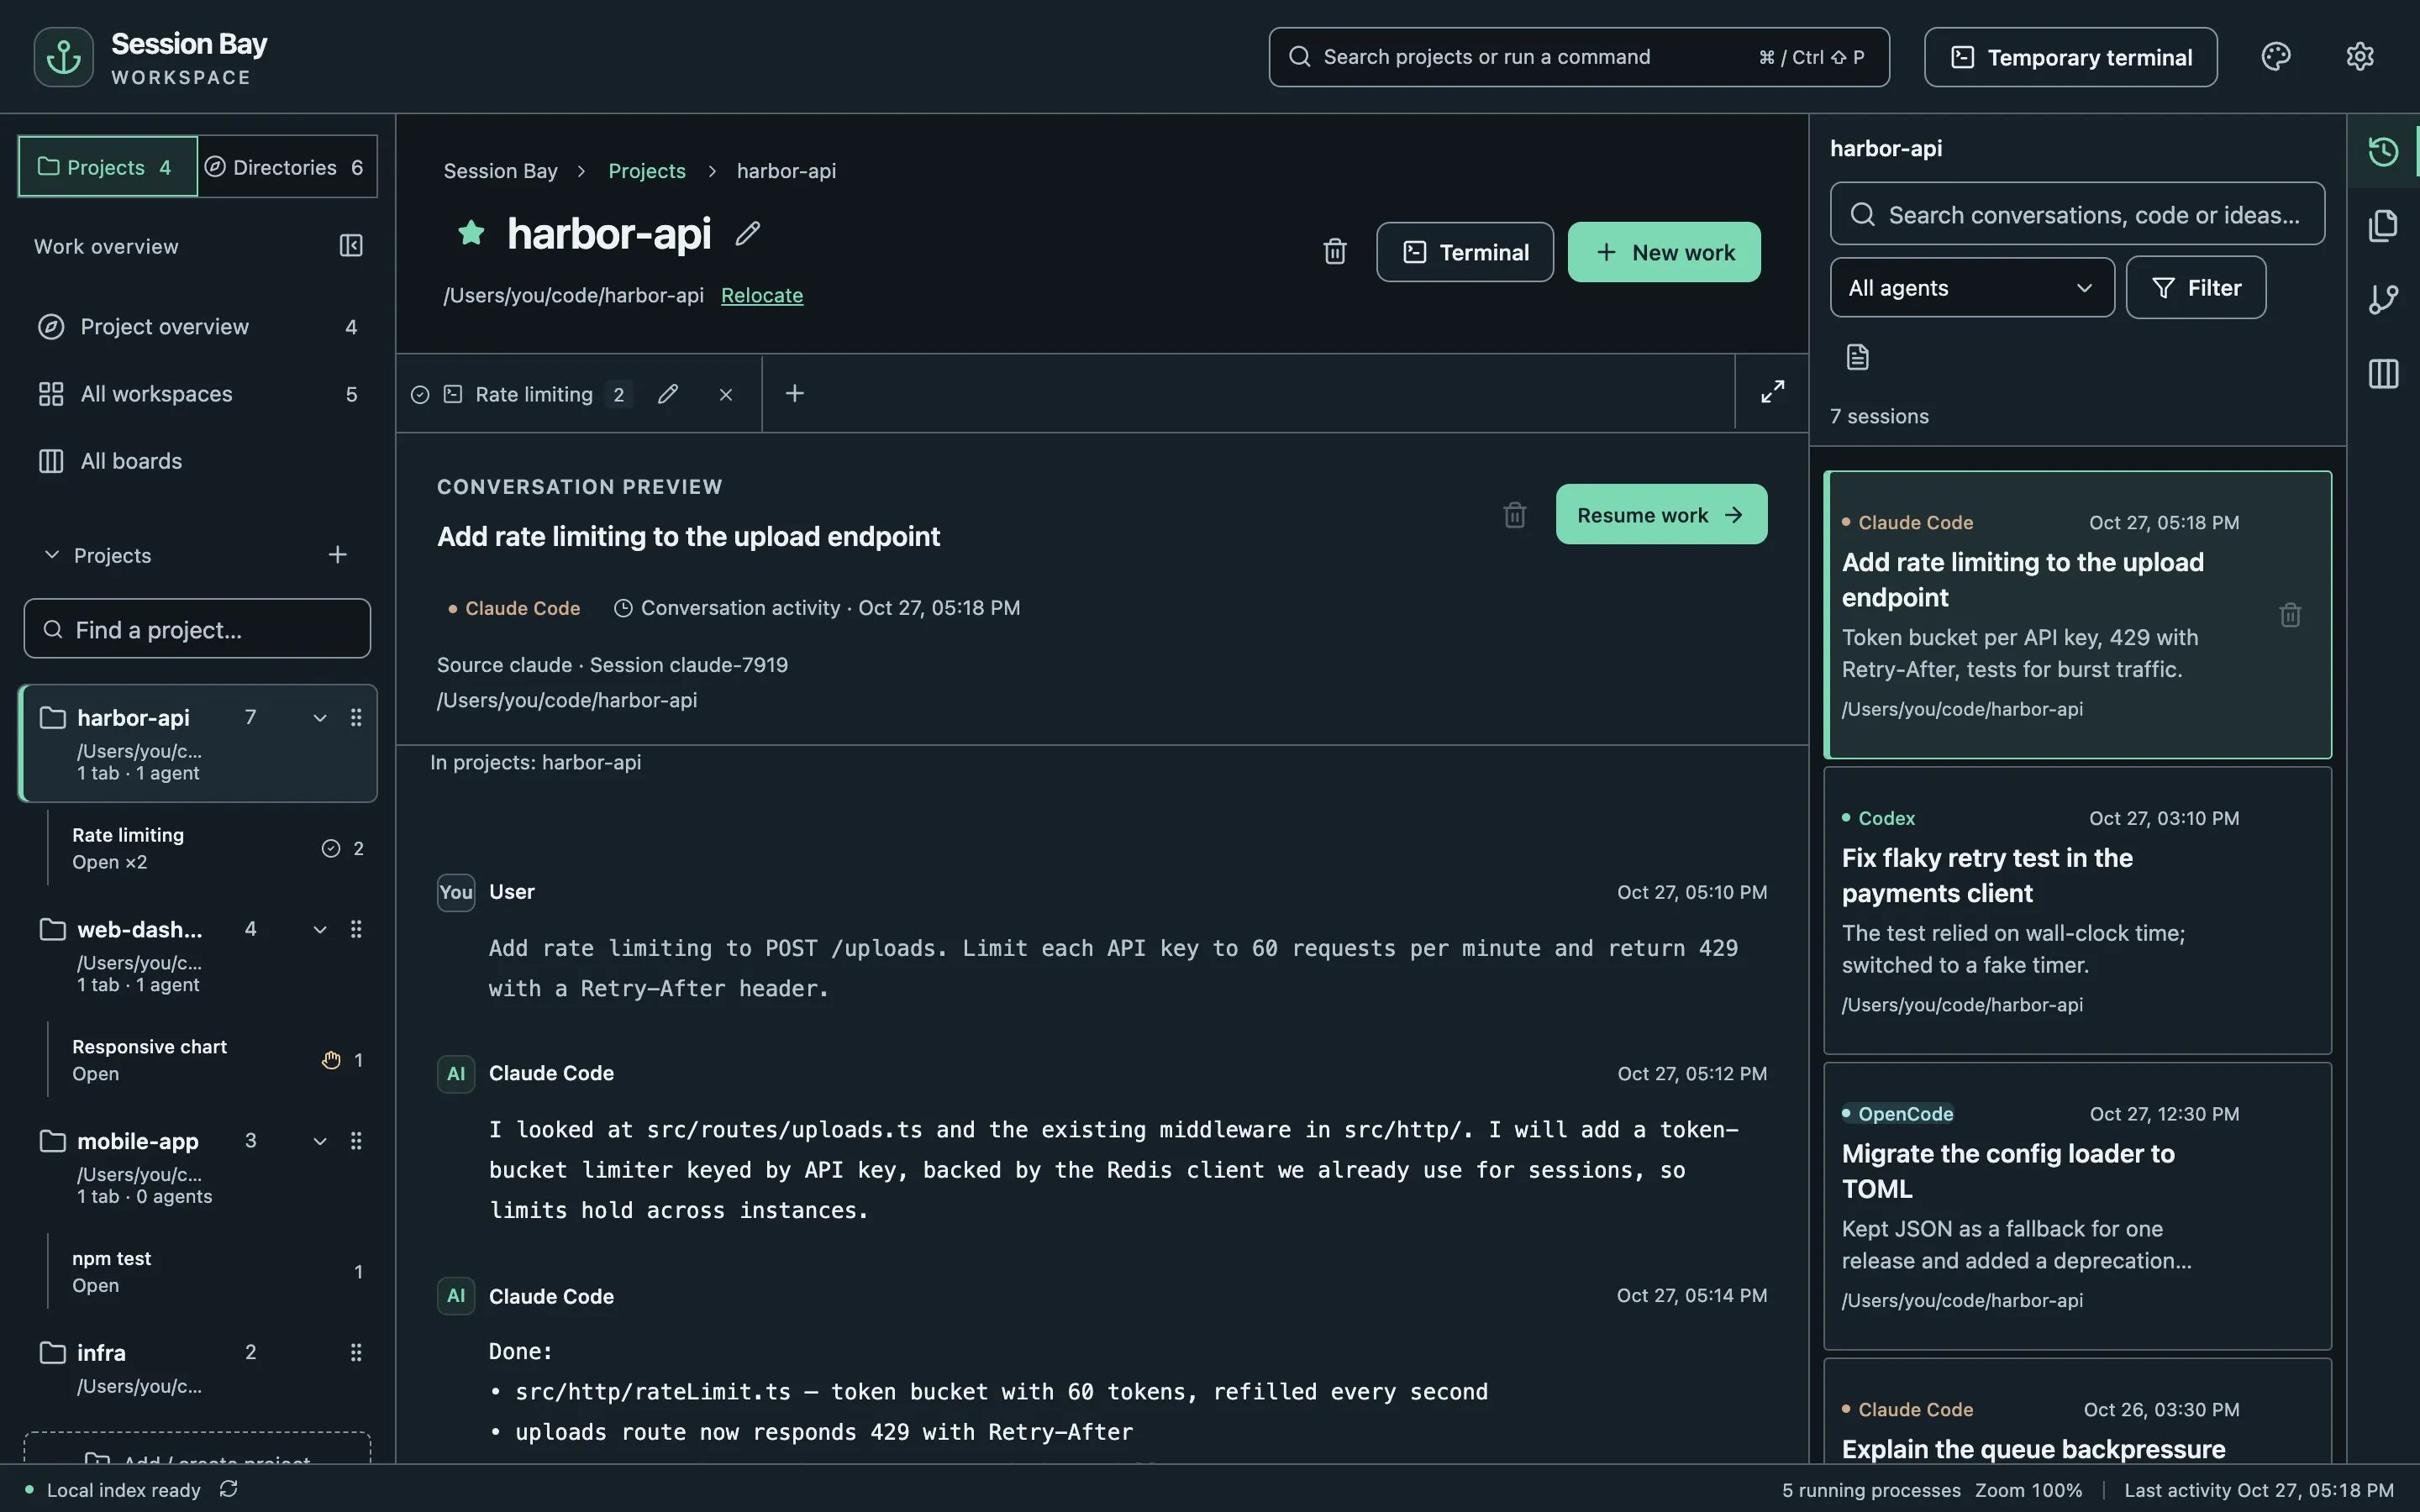The image size is (2420, 1512).
Task: Open the files copy rail icon
Action: 2383,226
